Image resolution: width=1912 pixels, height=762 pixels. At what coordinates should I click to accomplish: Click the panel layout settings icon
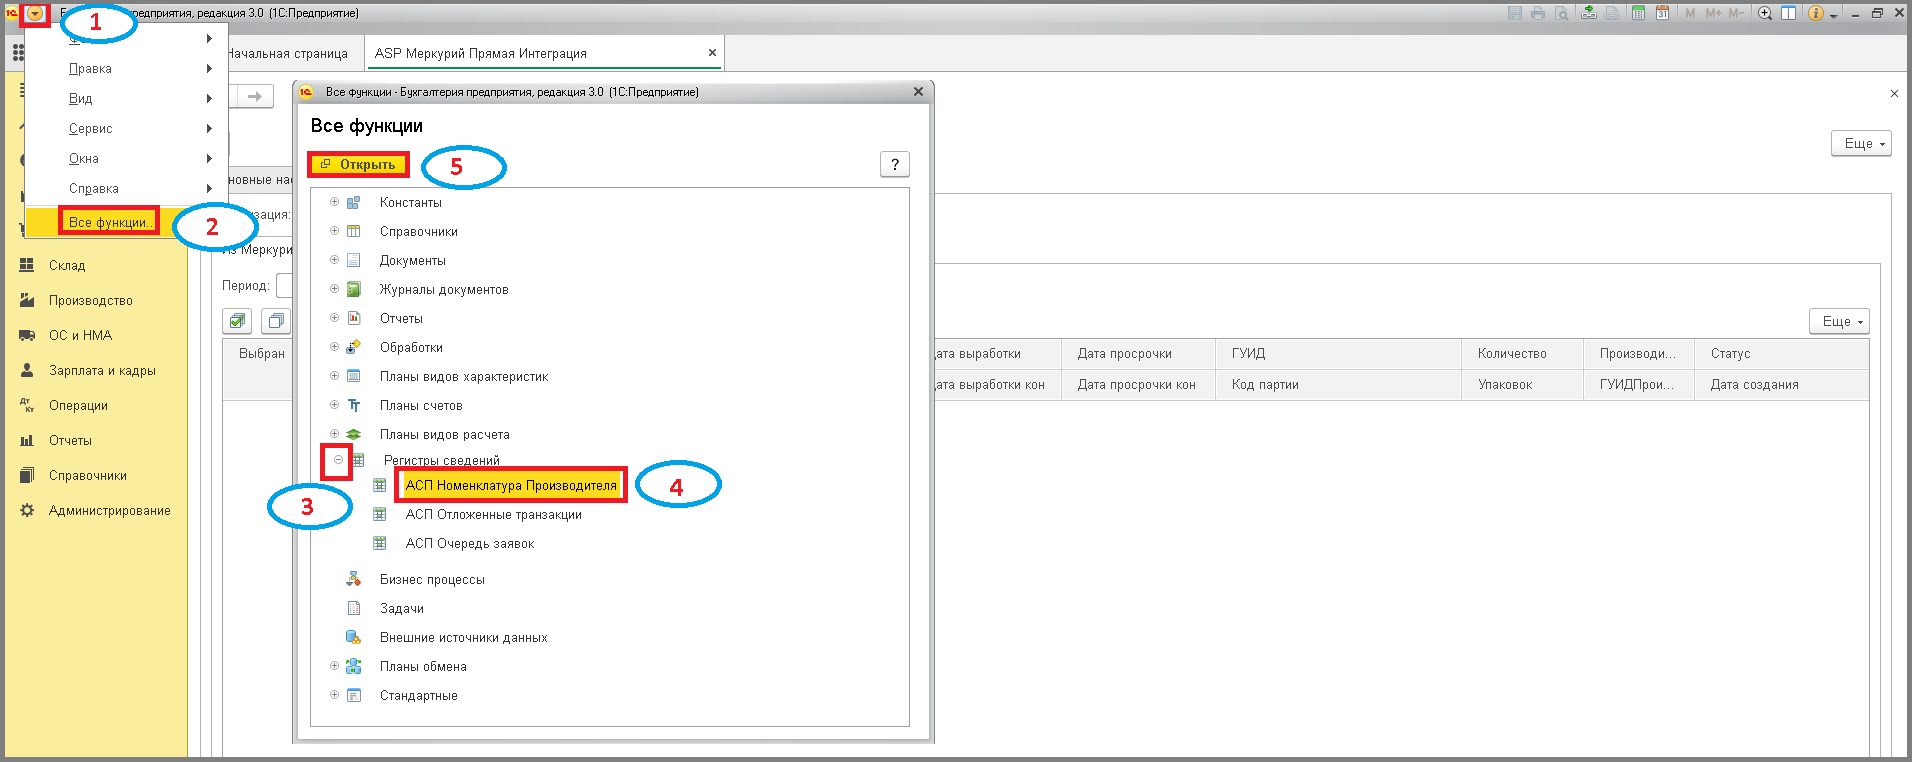[1788, 13]
